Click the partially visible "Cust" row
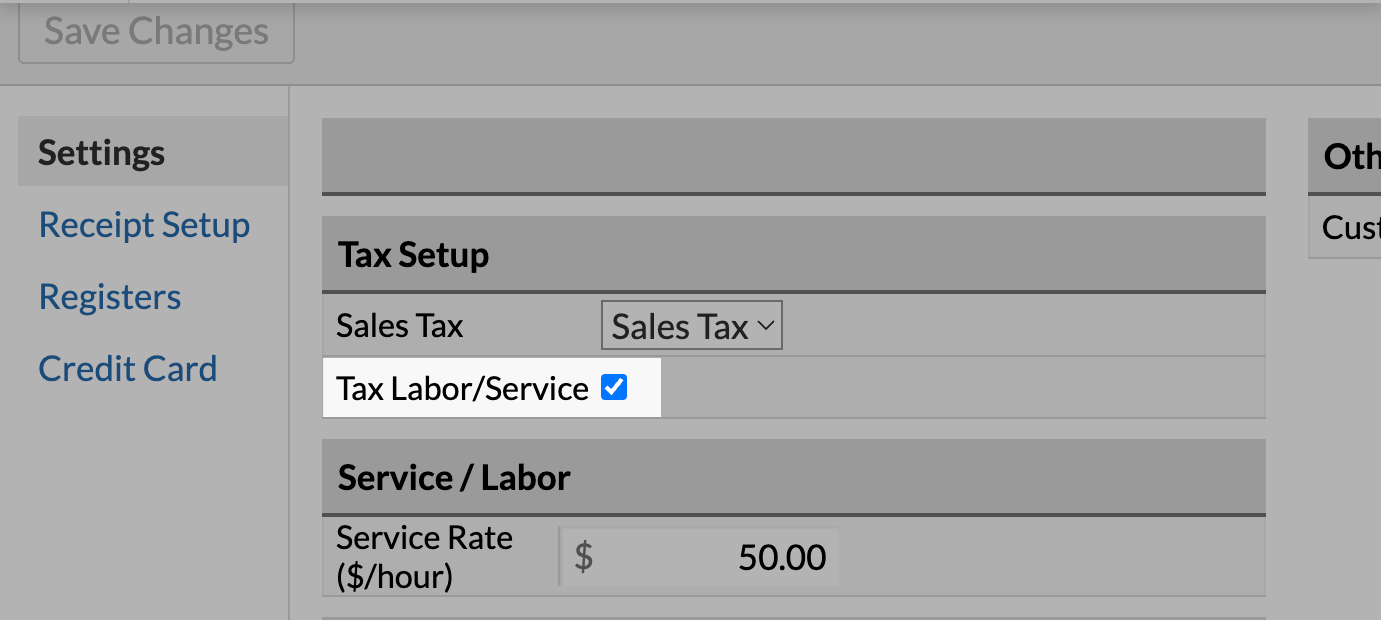The height and width of the screenshot is (620, 1381). pyautogui.click(x=1350, y=228)
